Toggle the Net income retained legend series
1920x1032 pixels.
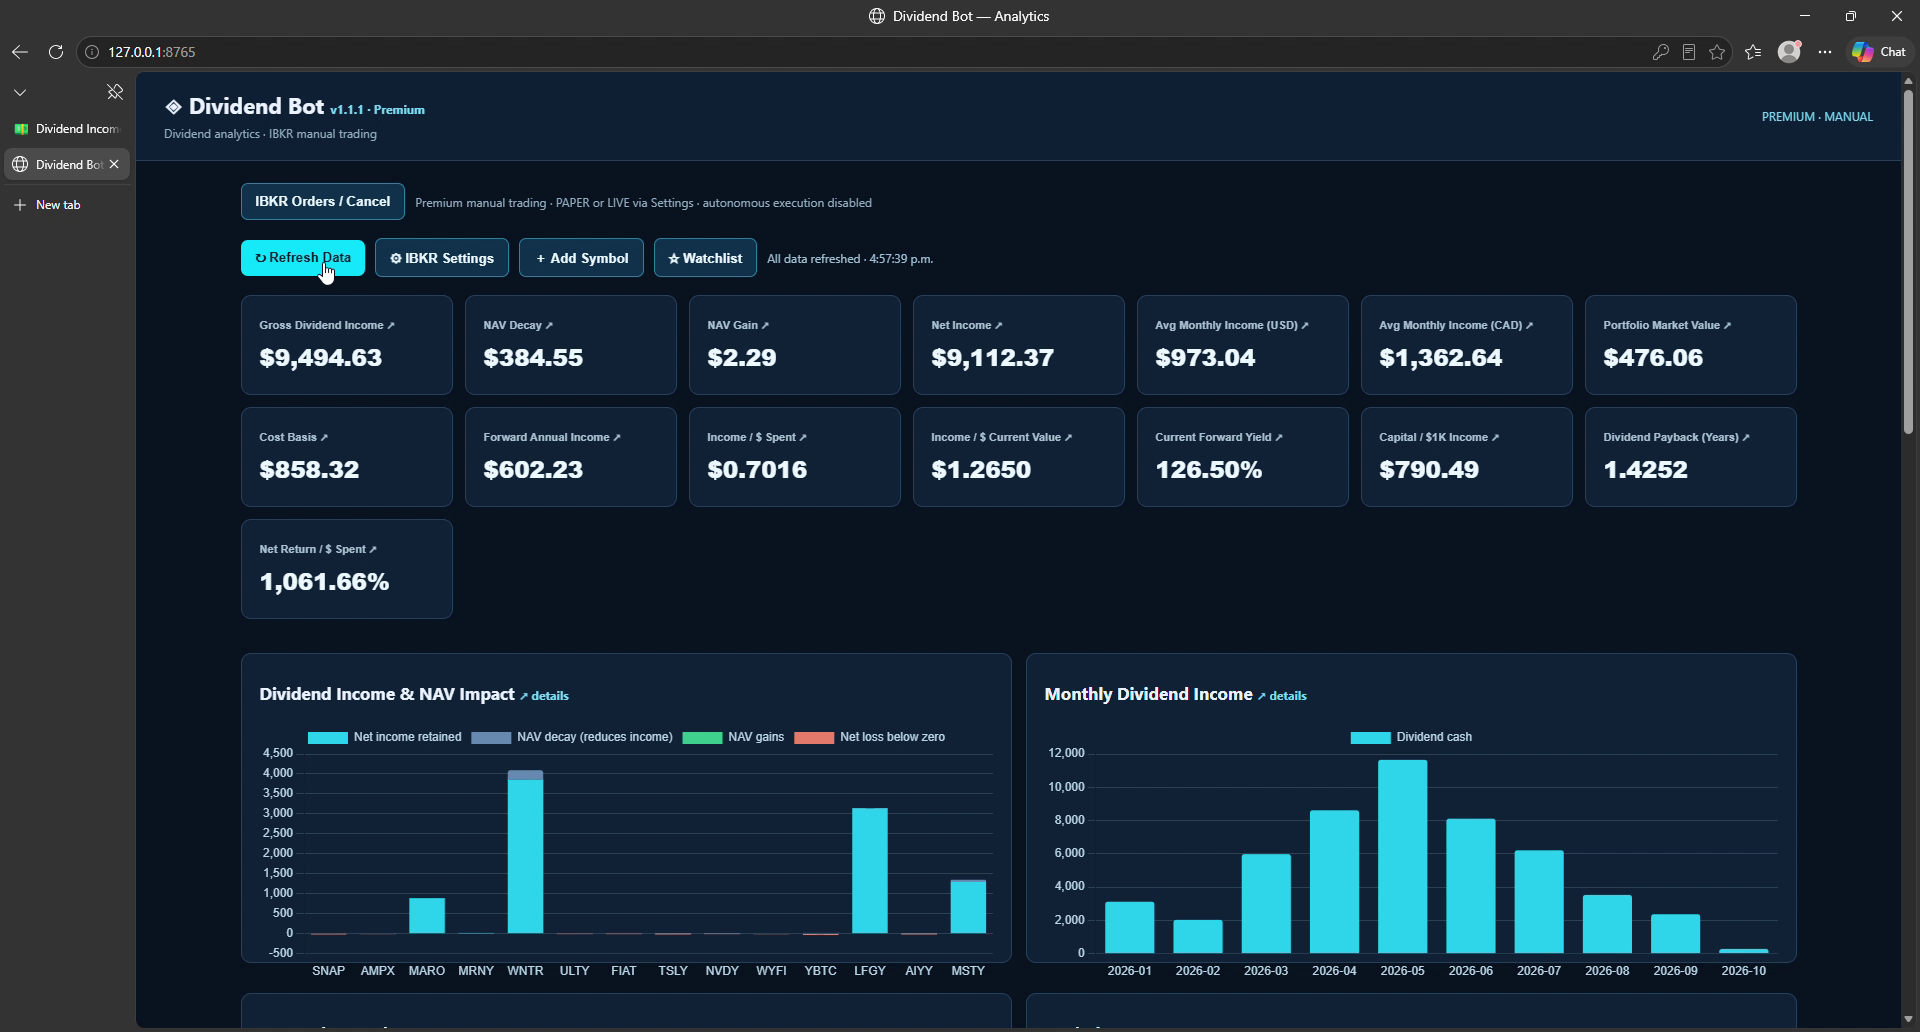point(385,737)
